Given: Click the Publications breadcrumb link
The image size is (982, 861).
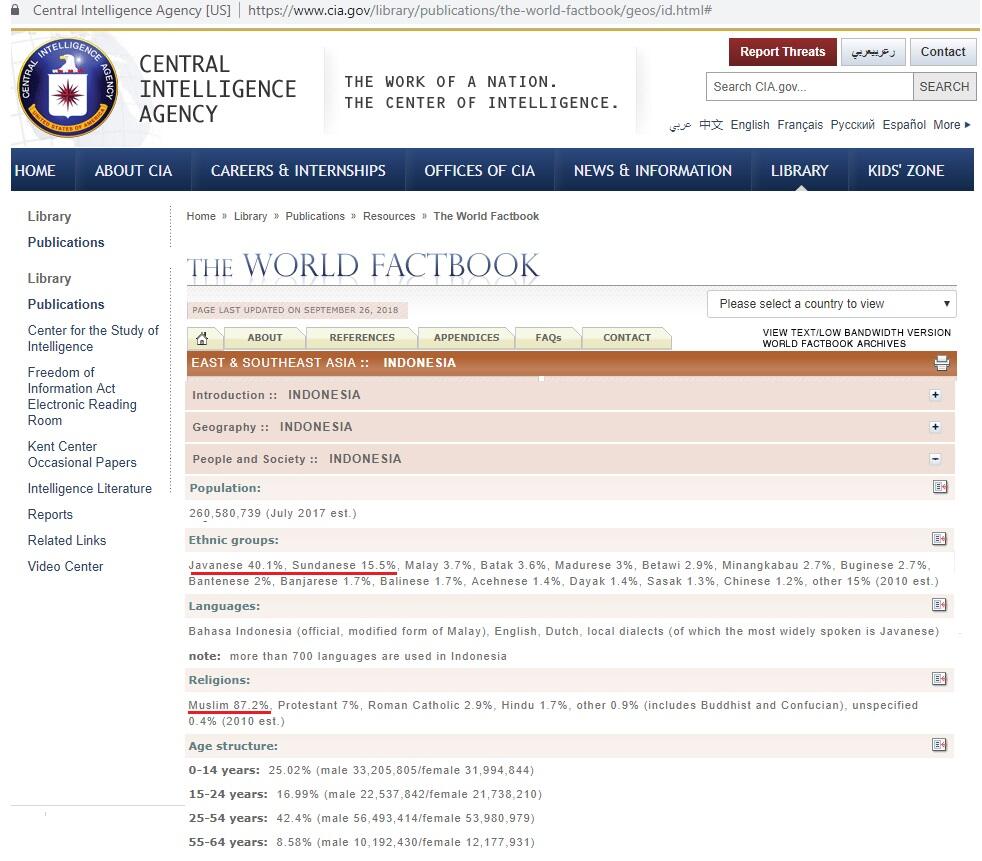Looking at the screenshot, I should click(315, 216).
